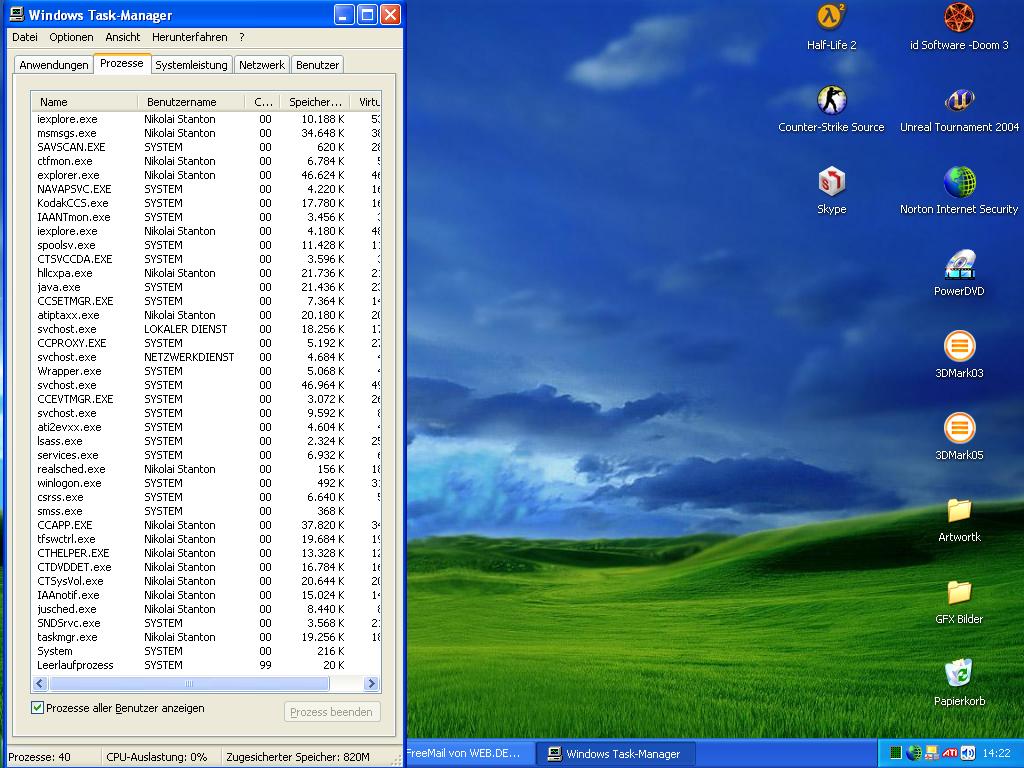Select the Wrapper.exe process
This screenshot has height=768, width=1024.
coord(206,371)
